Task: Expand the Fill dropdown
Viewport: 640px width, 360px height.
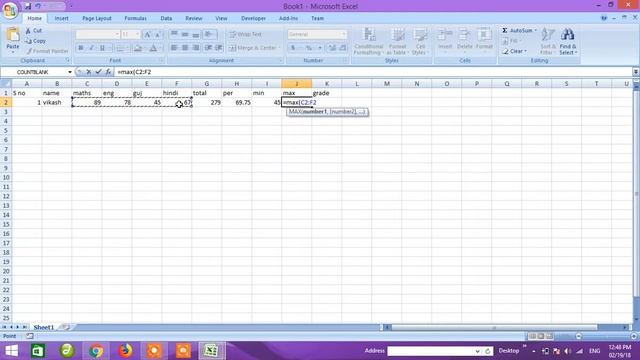Action: point(521,41)
